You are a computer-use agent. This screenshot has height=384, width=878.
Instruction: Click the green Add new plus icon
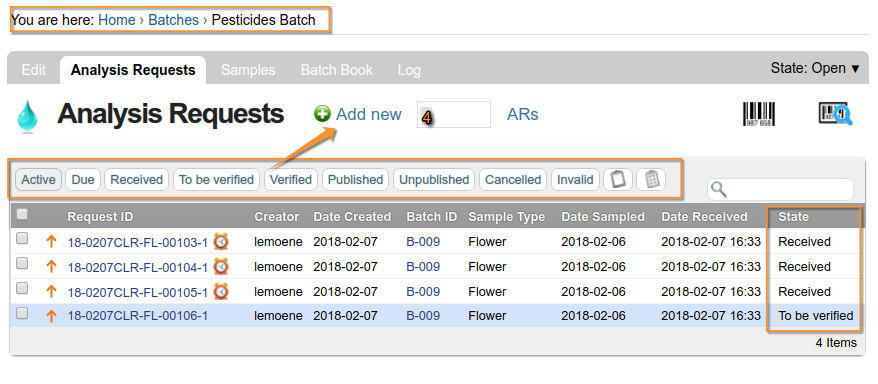click(322, 114)
